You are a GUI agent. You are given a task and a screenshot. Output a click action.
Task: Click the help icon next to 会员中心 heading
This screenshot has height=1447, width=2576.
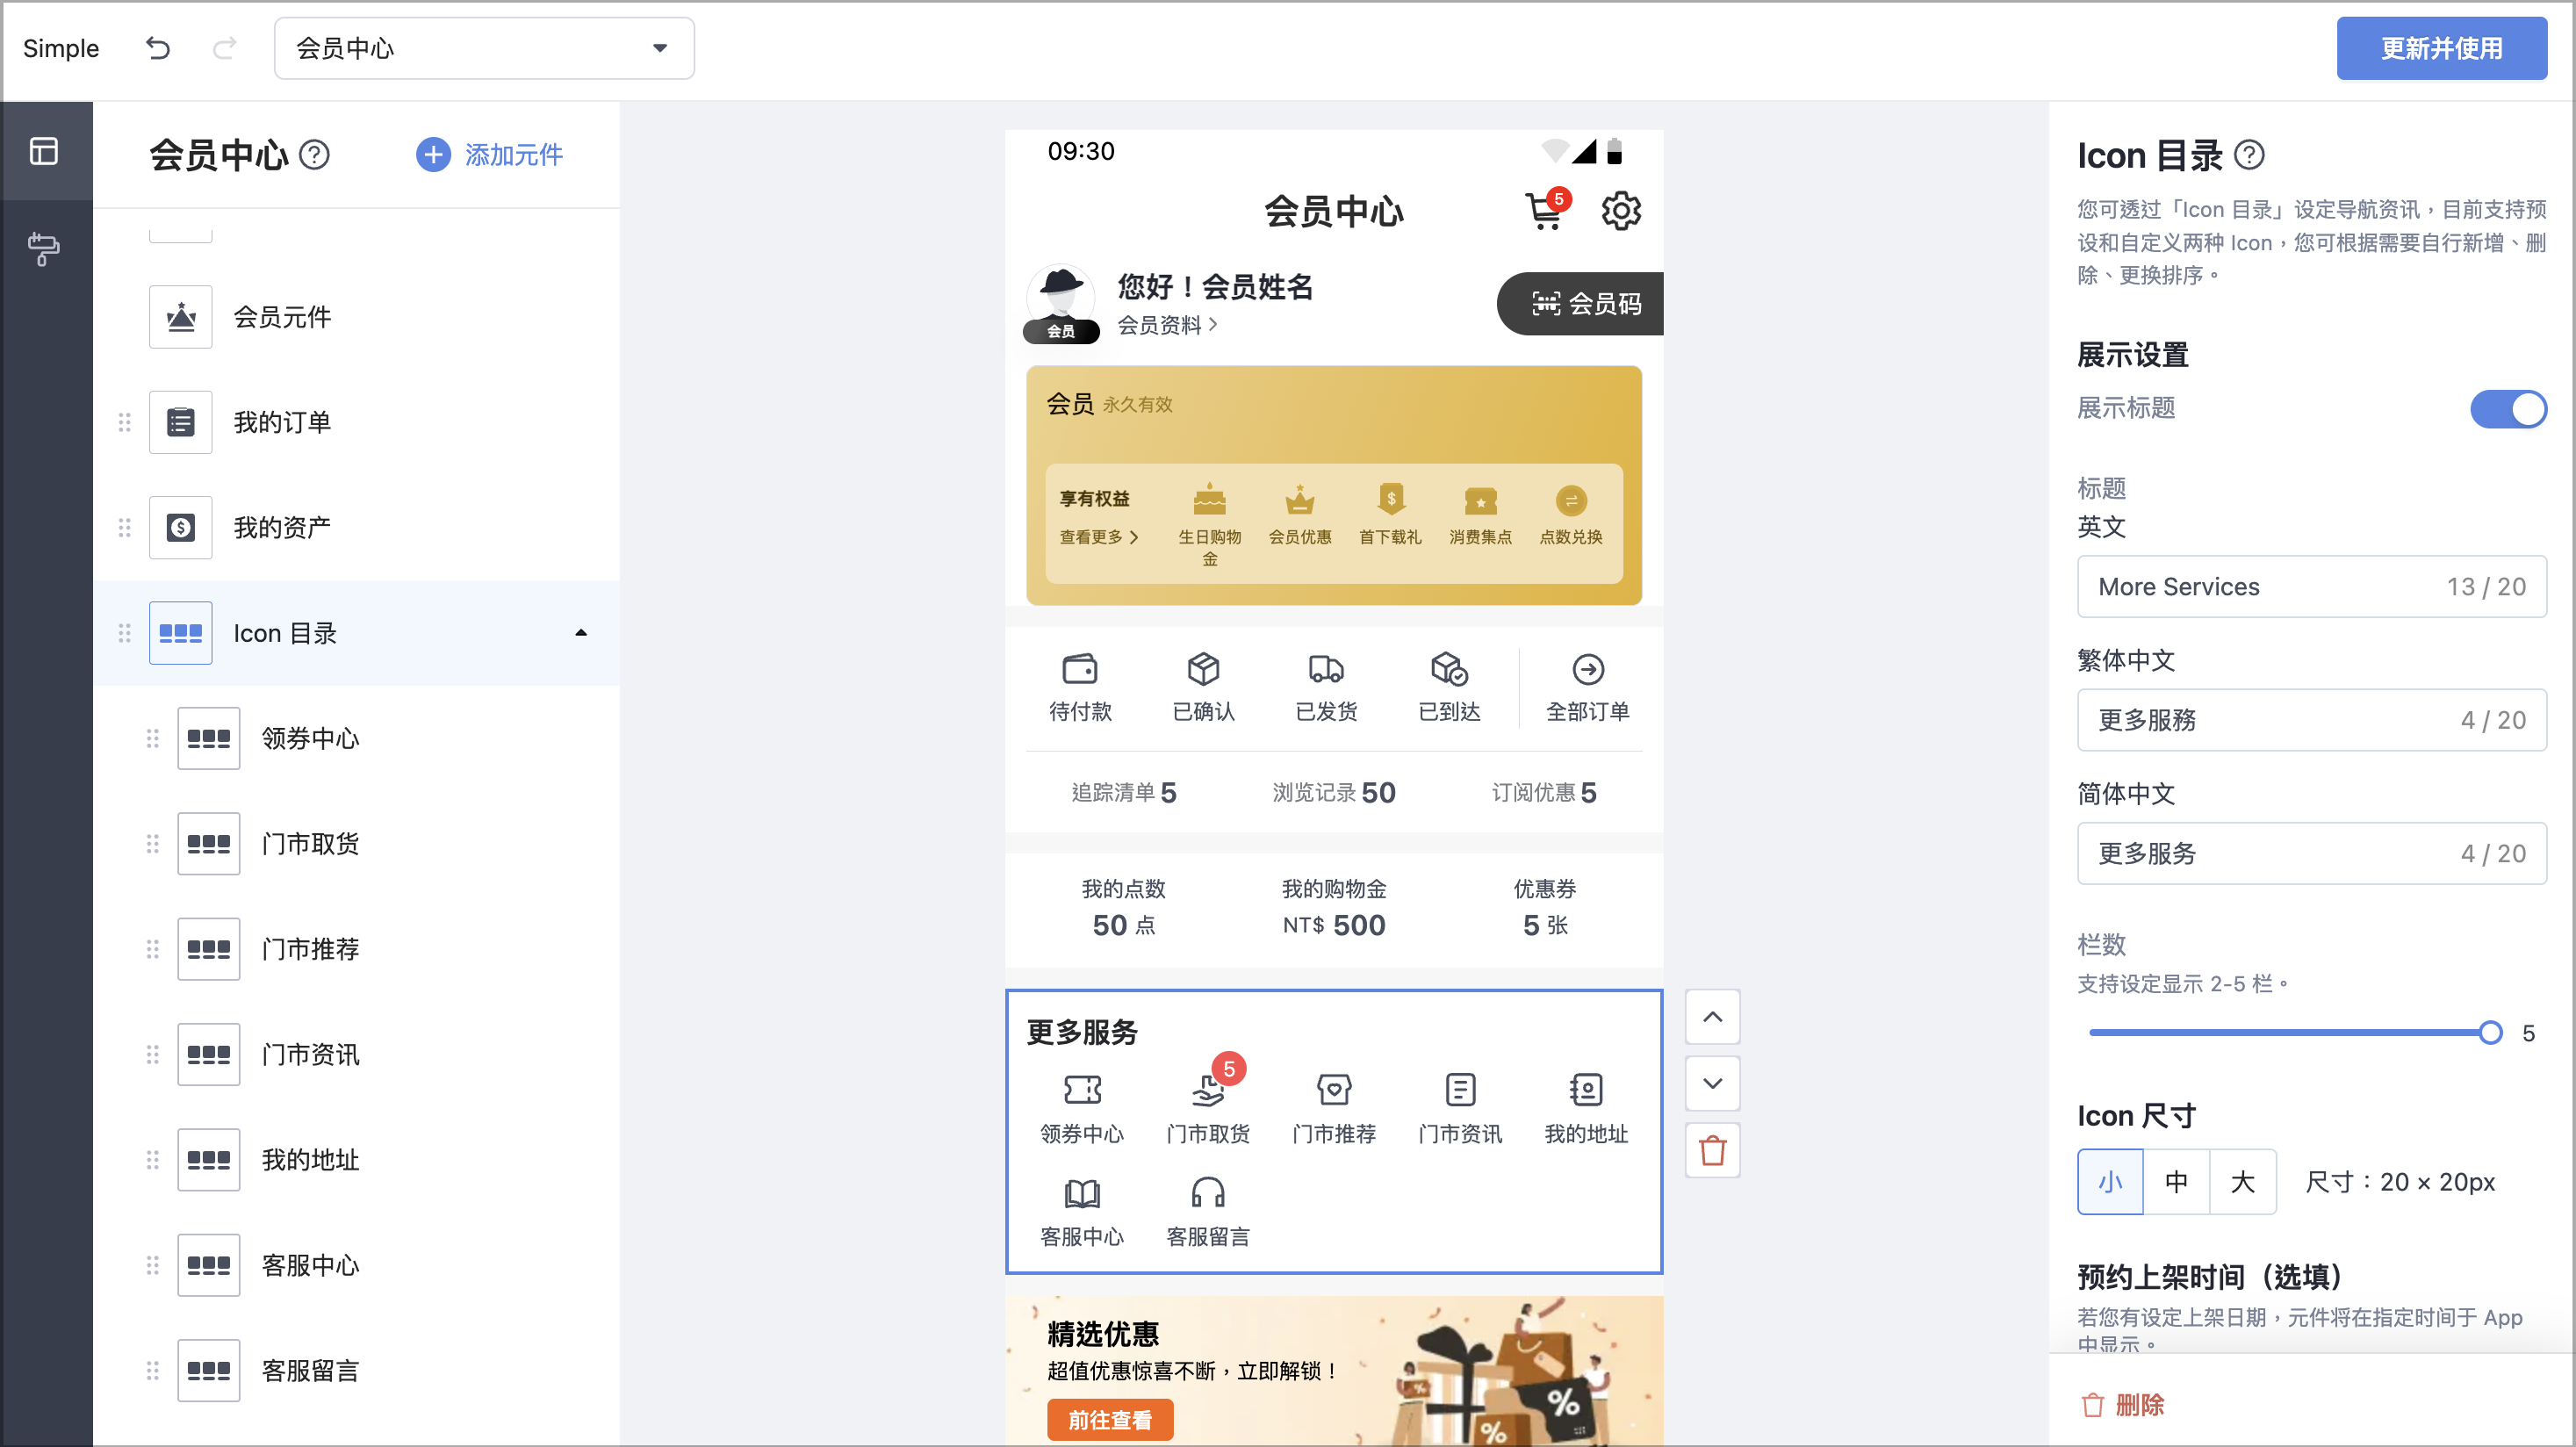click(315, 155)
